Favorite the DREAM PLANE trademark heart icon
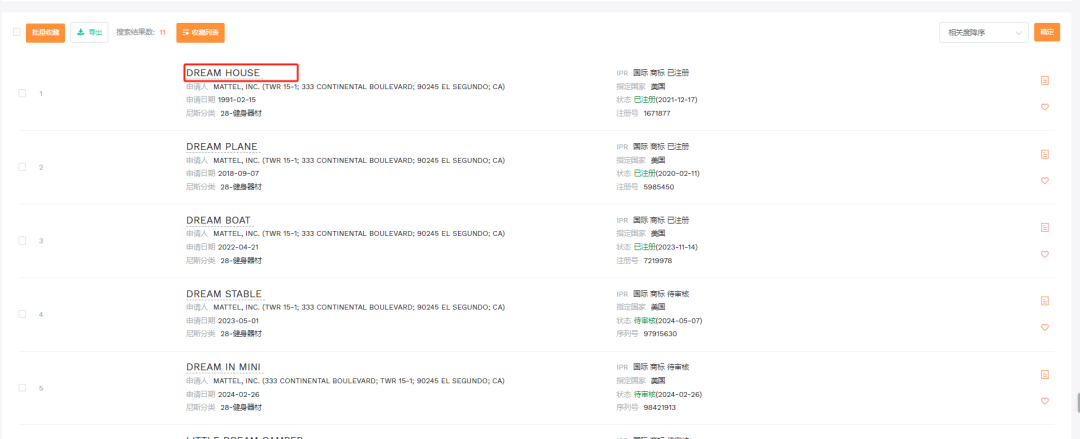This screenshot has width=1080, height=439. coord(1045,181)
